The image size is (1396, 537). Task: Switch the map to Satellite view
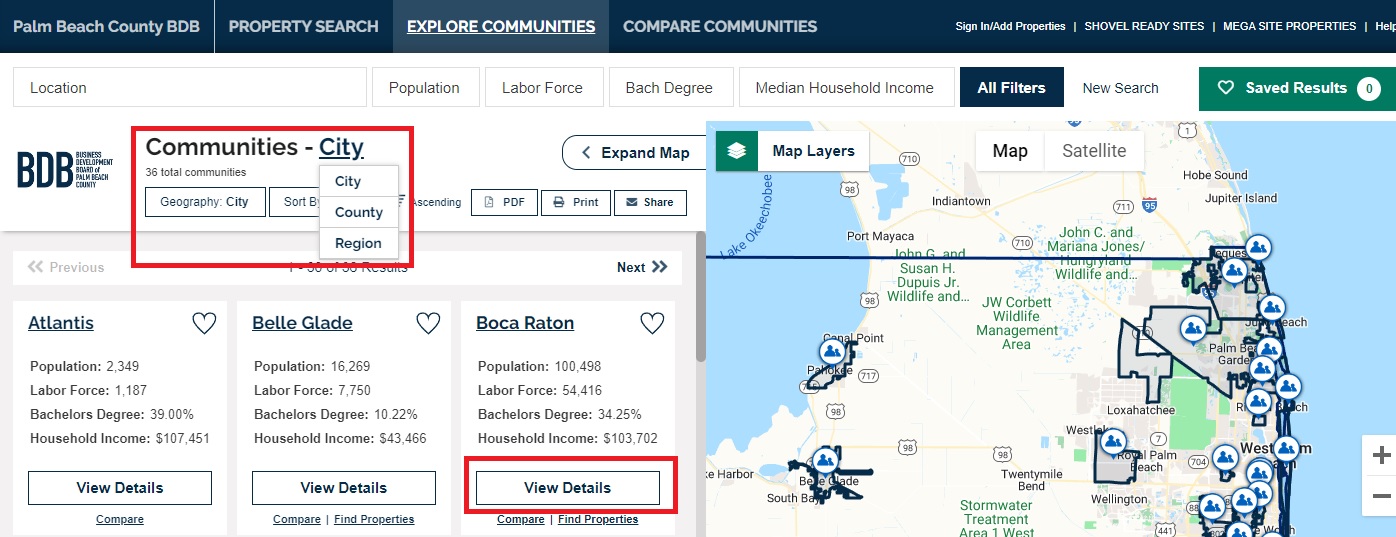(x=1094, y=151)
